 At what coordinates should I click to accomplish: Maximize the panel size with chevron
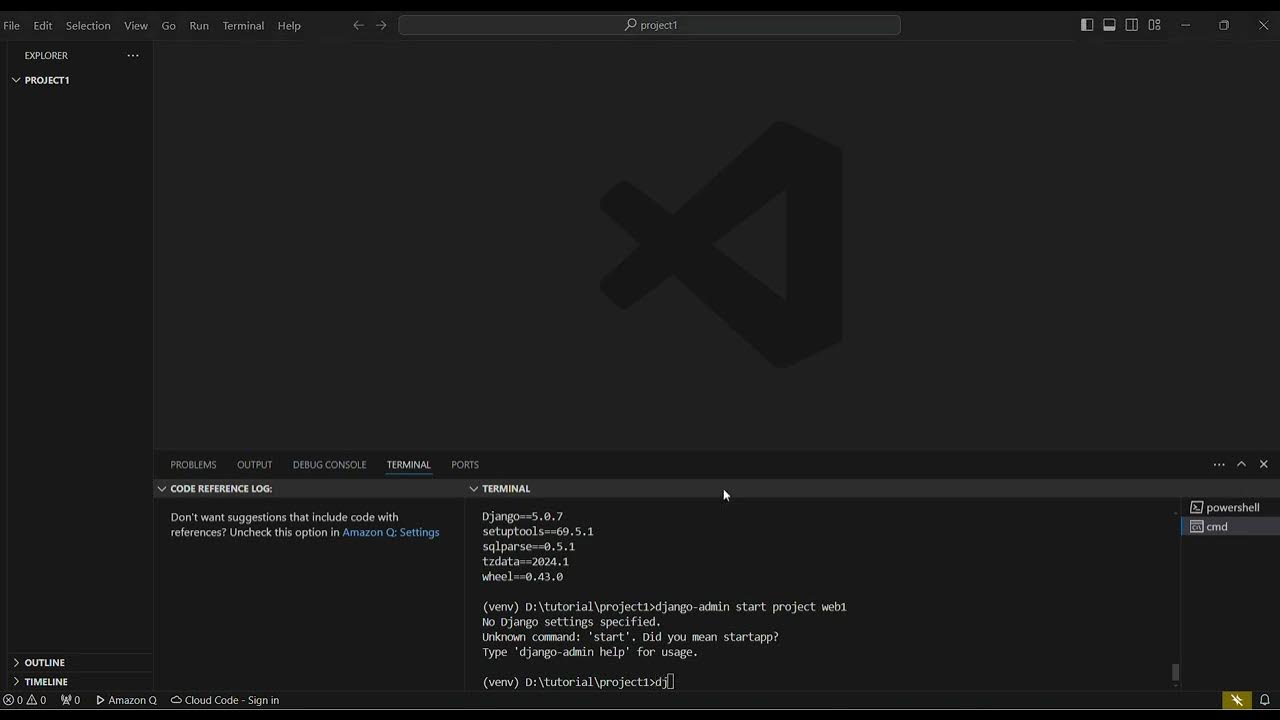coord(1241,464)
